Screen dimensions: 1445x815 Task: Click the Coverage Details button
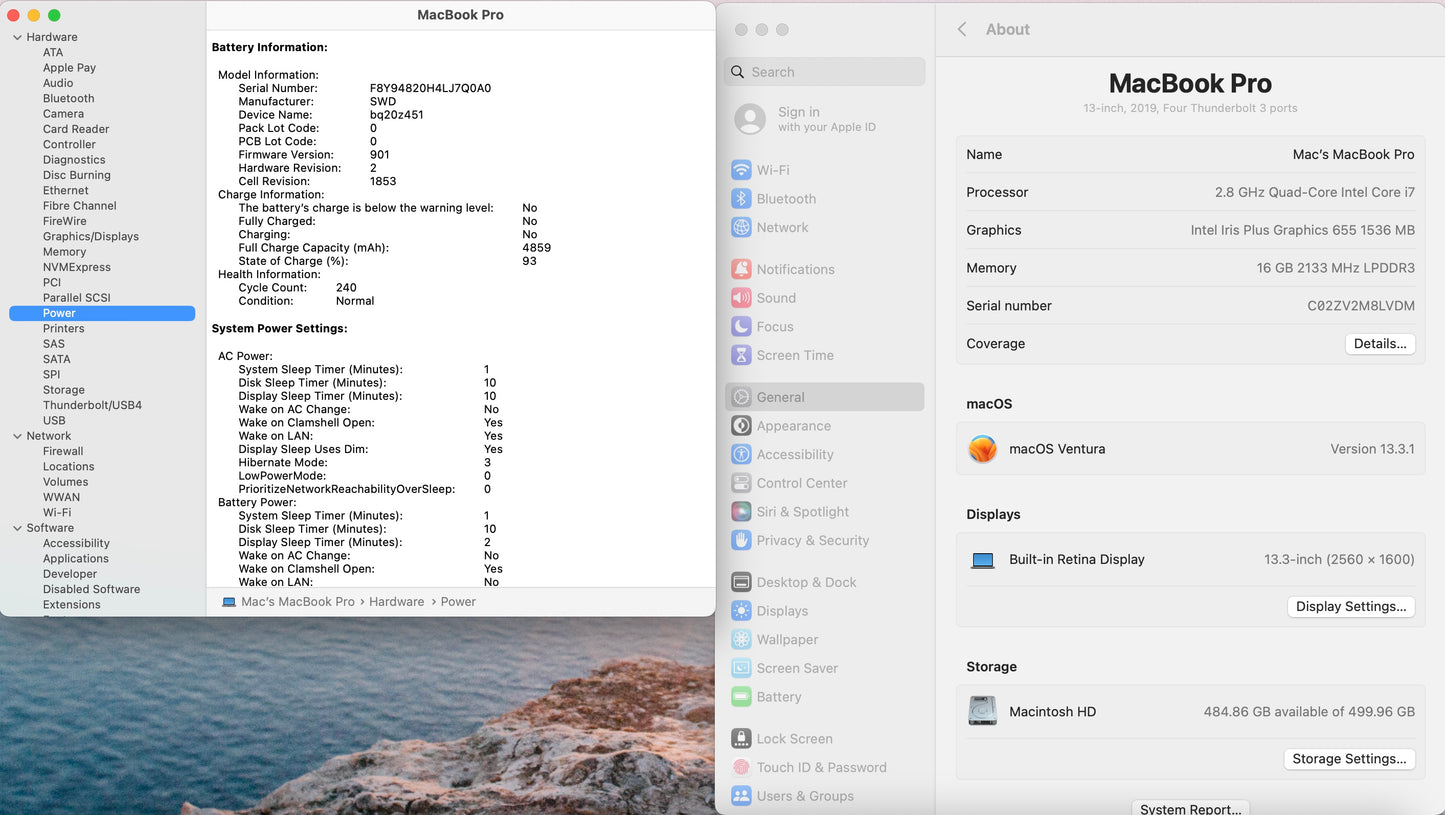[x=1379, y=344]
